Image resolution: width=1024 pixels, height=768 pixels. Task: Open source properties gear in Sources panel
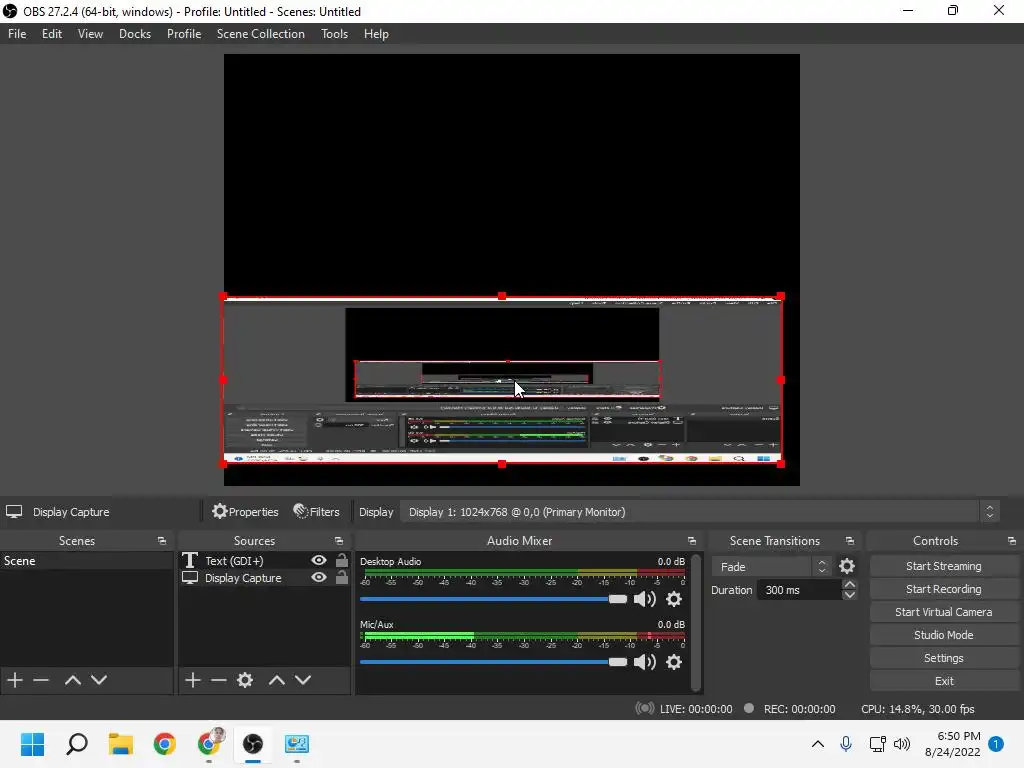(245, 680)
